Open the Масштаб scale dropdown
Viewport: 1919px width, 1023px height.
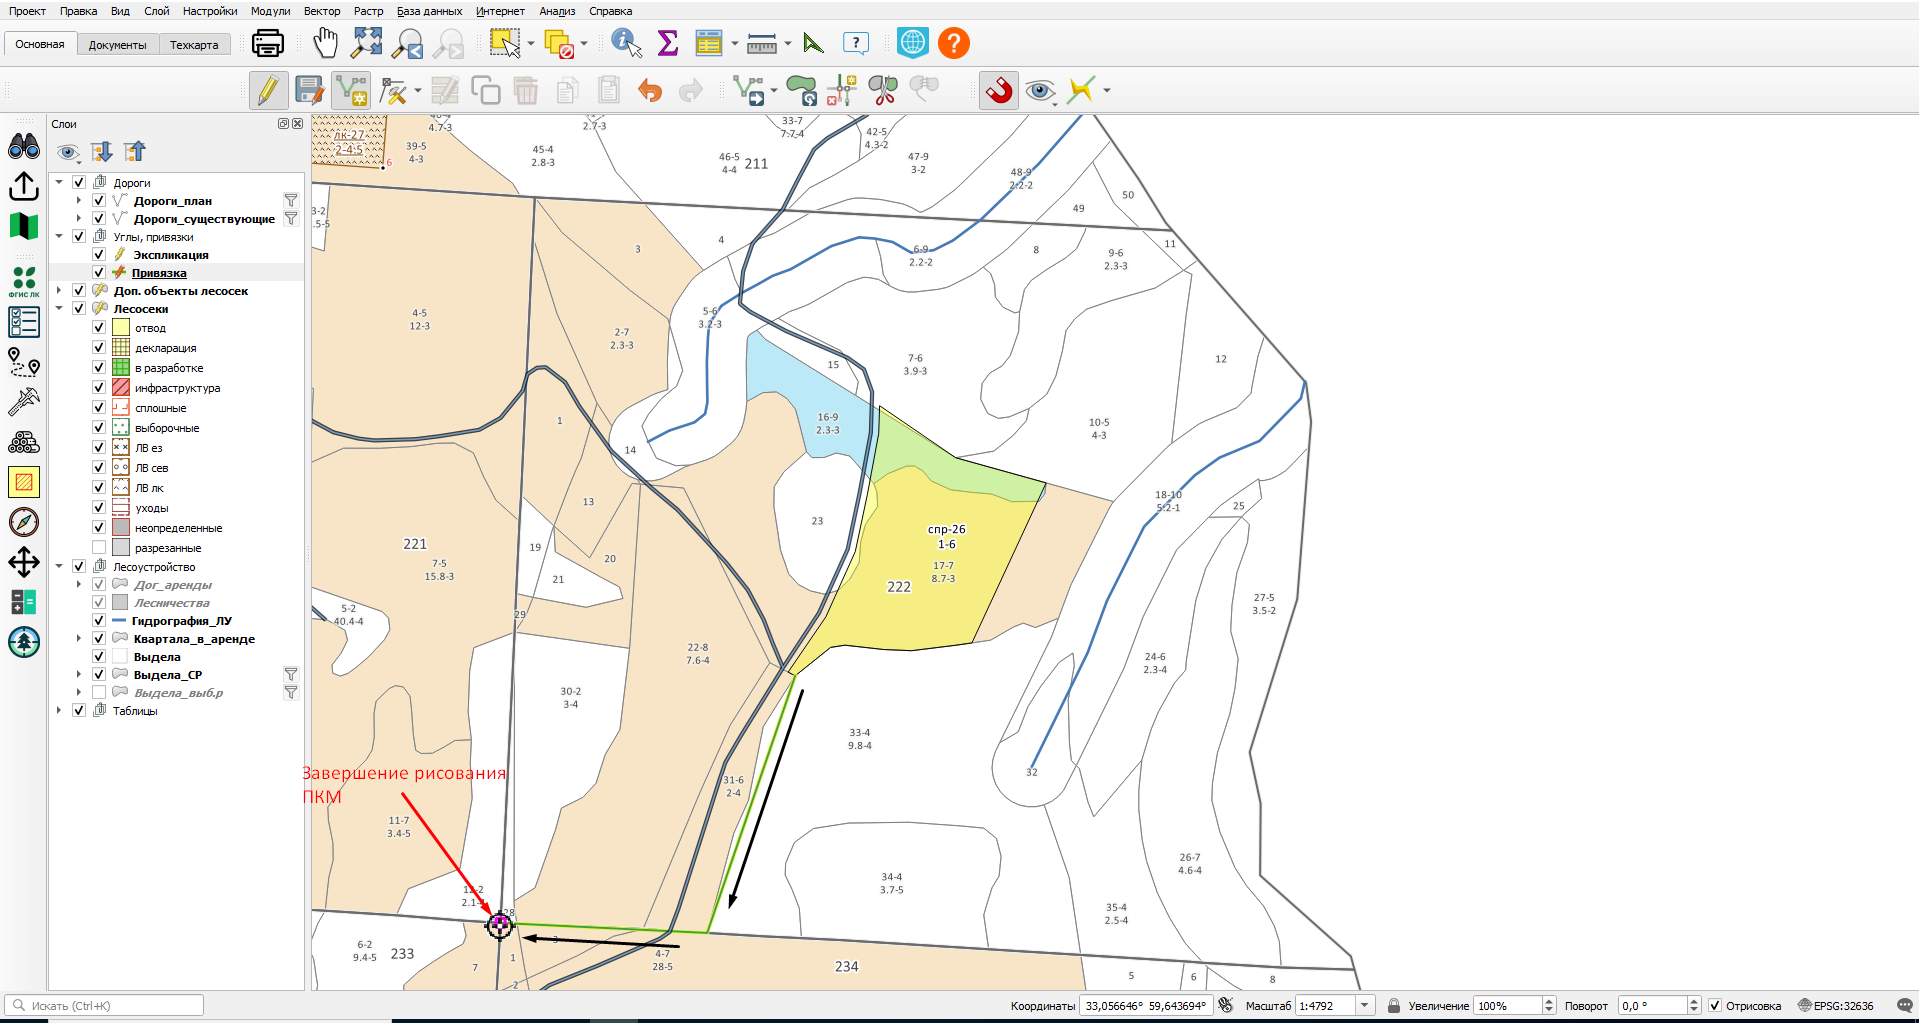pyautogui.click(x=1365, y=1005)
